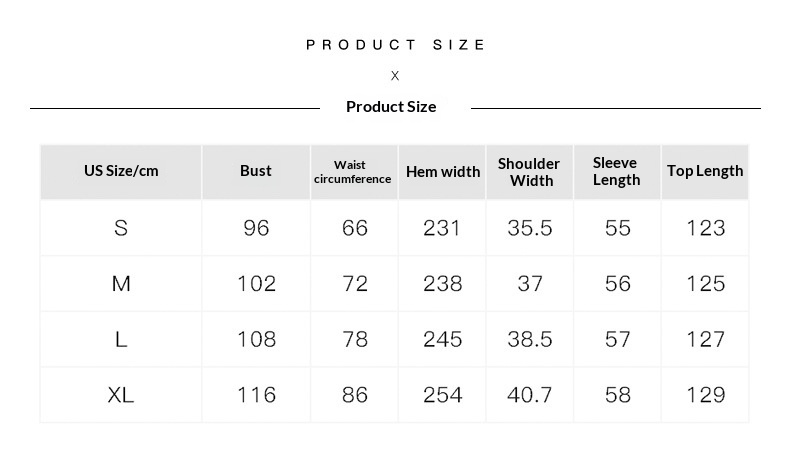Click the 'Waist circumference' column header
Screen dimensions: 790x469
pos(352,171)
